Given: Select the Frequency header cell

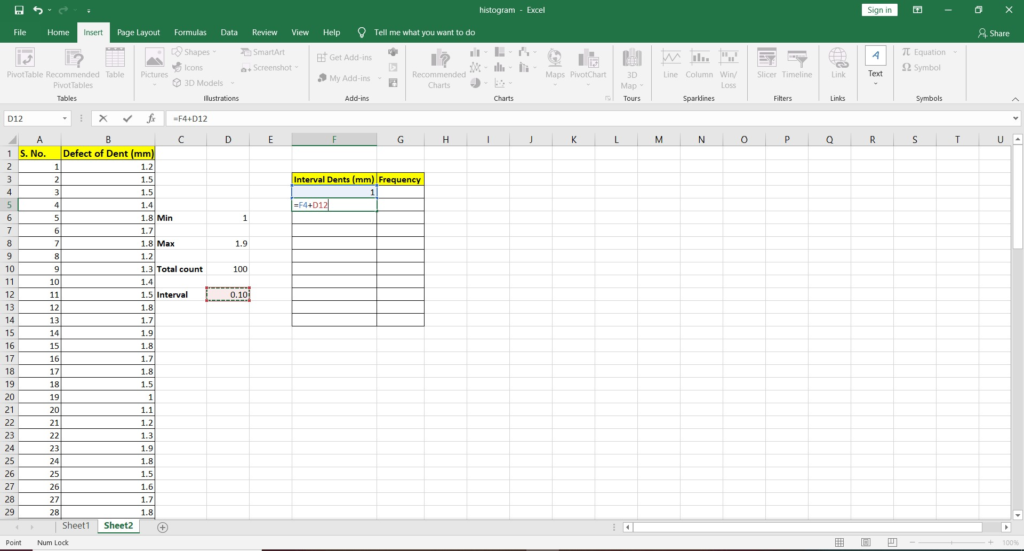Looking at the screenshot, I should point(400,179).
